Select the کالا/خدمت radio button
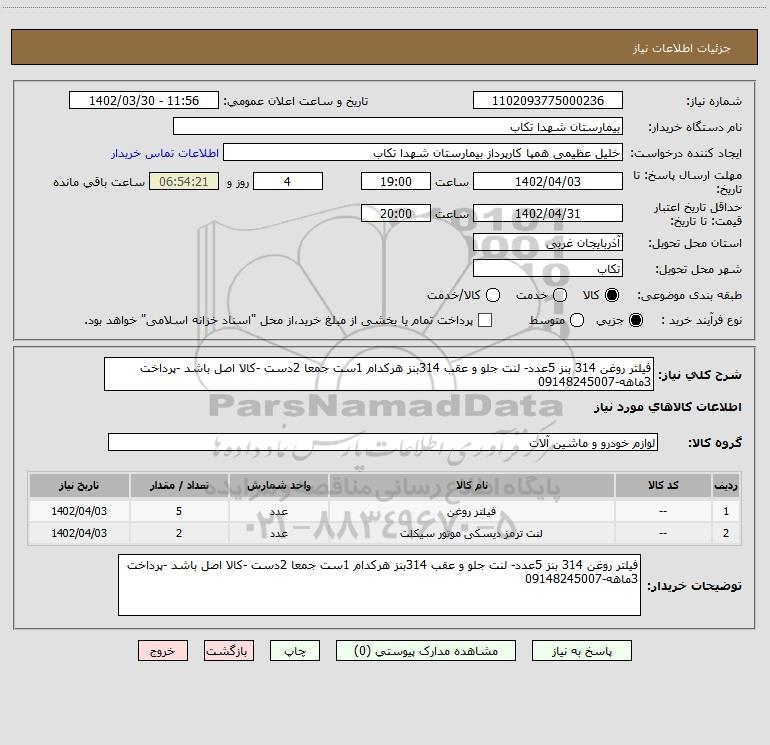 [493, 295]
